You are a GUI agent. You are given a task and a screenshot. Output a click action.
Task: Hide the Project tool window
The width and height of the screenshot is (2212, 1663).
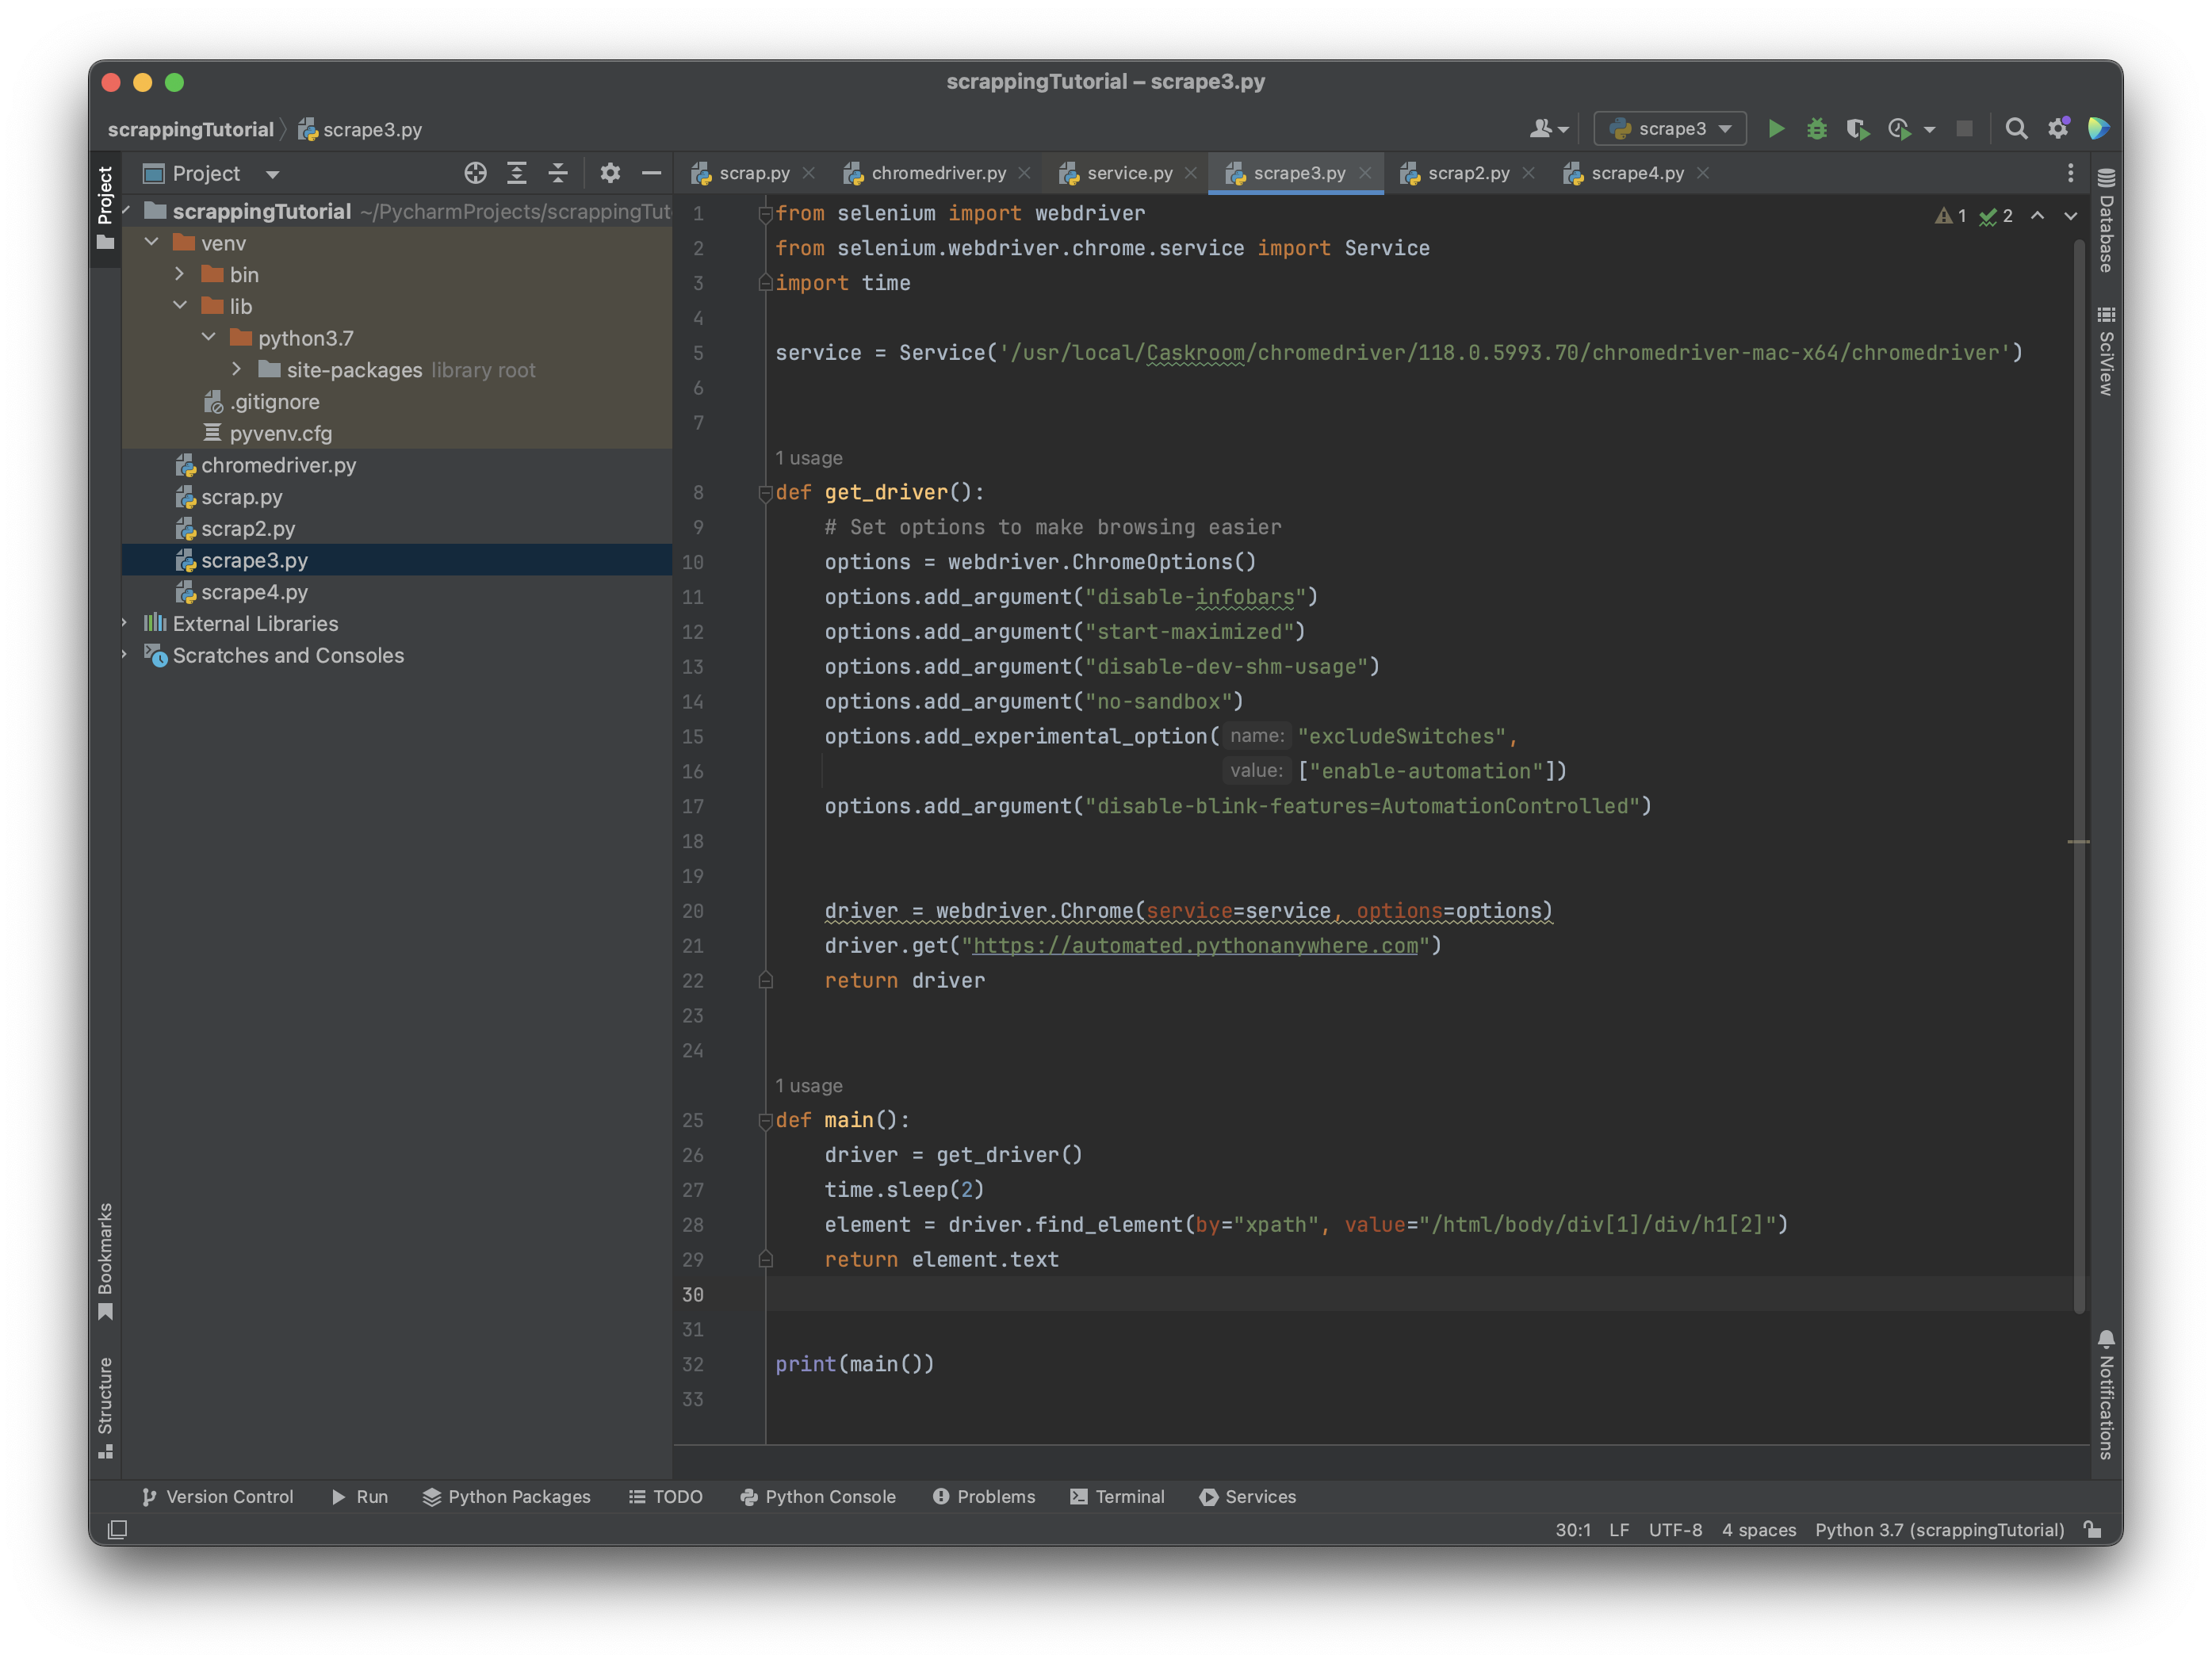pyautogui.click(x=651, y=173)
